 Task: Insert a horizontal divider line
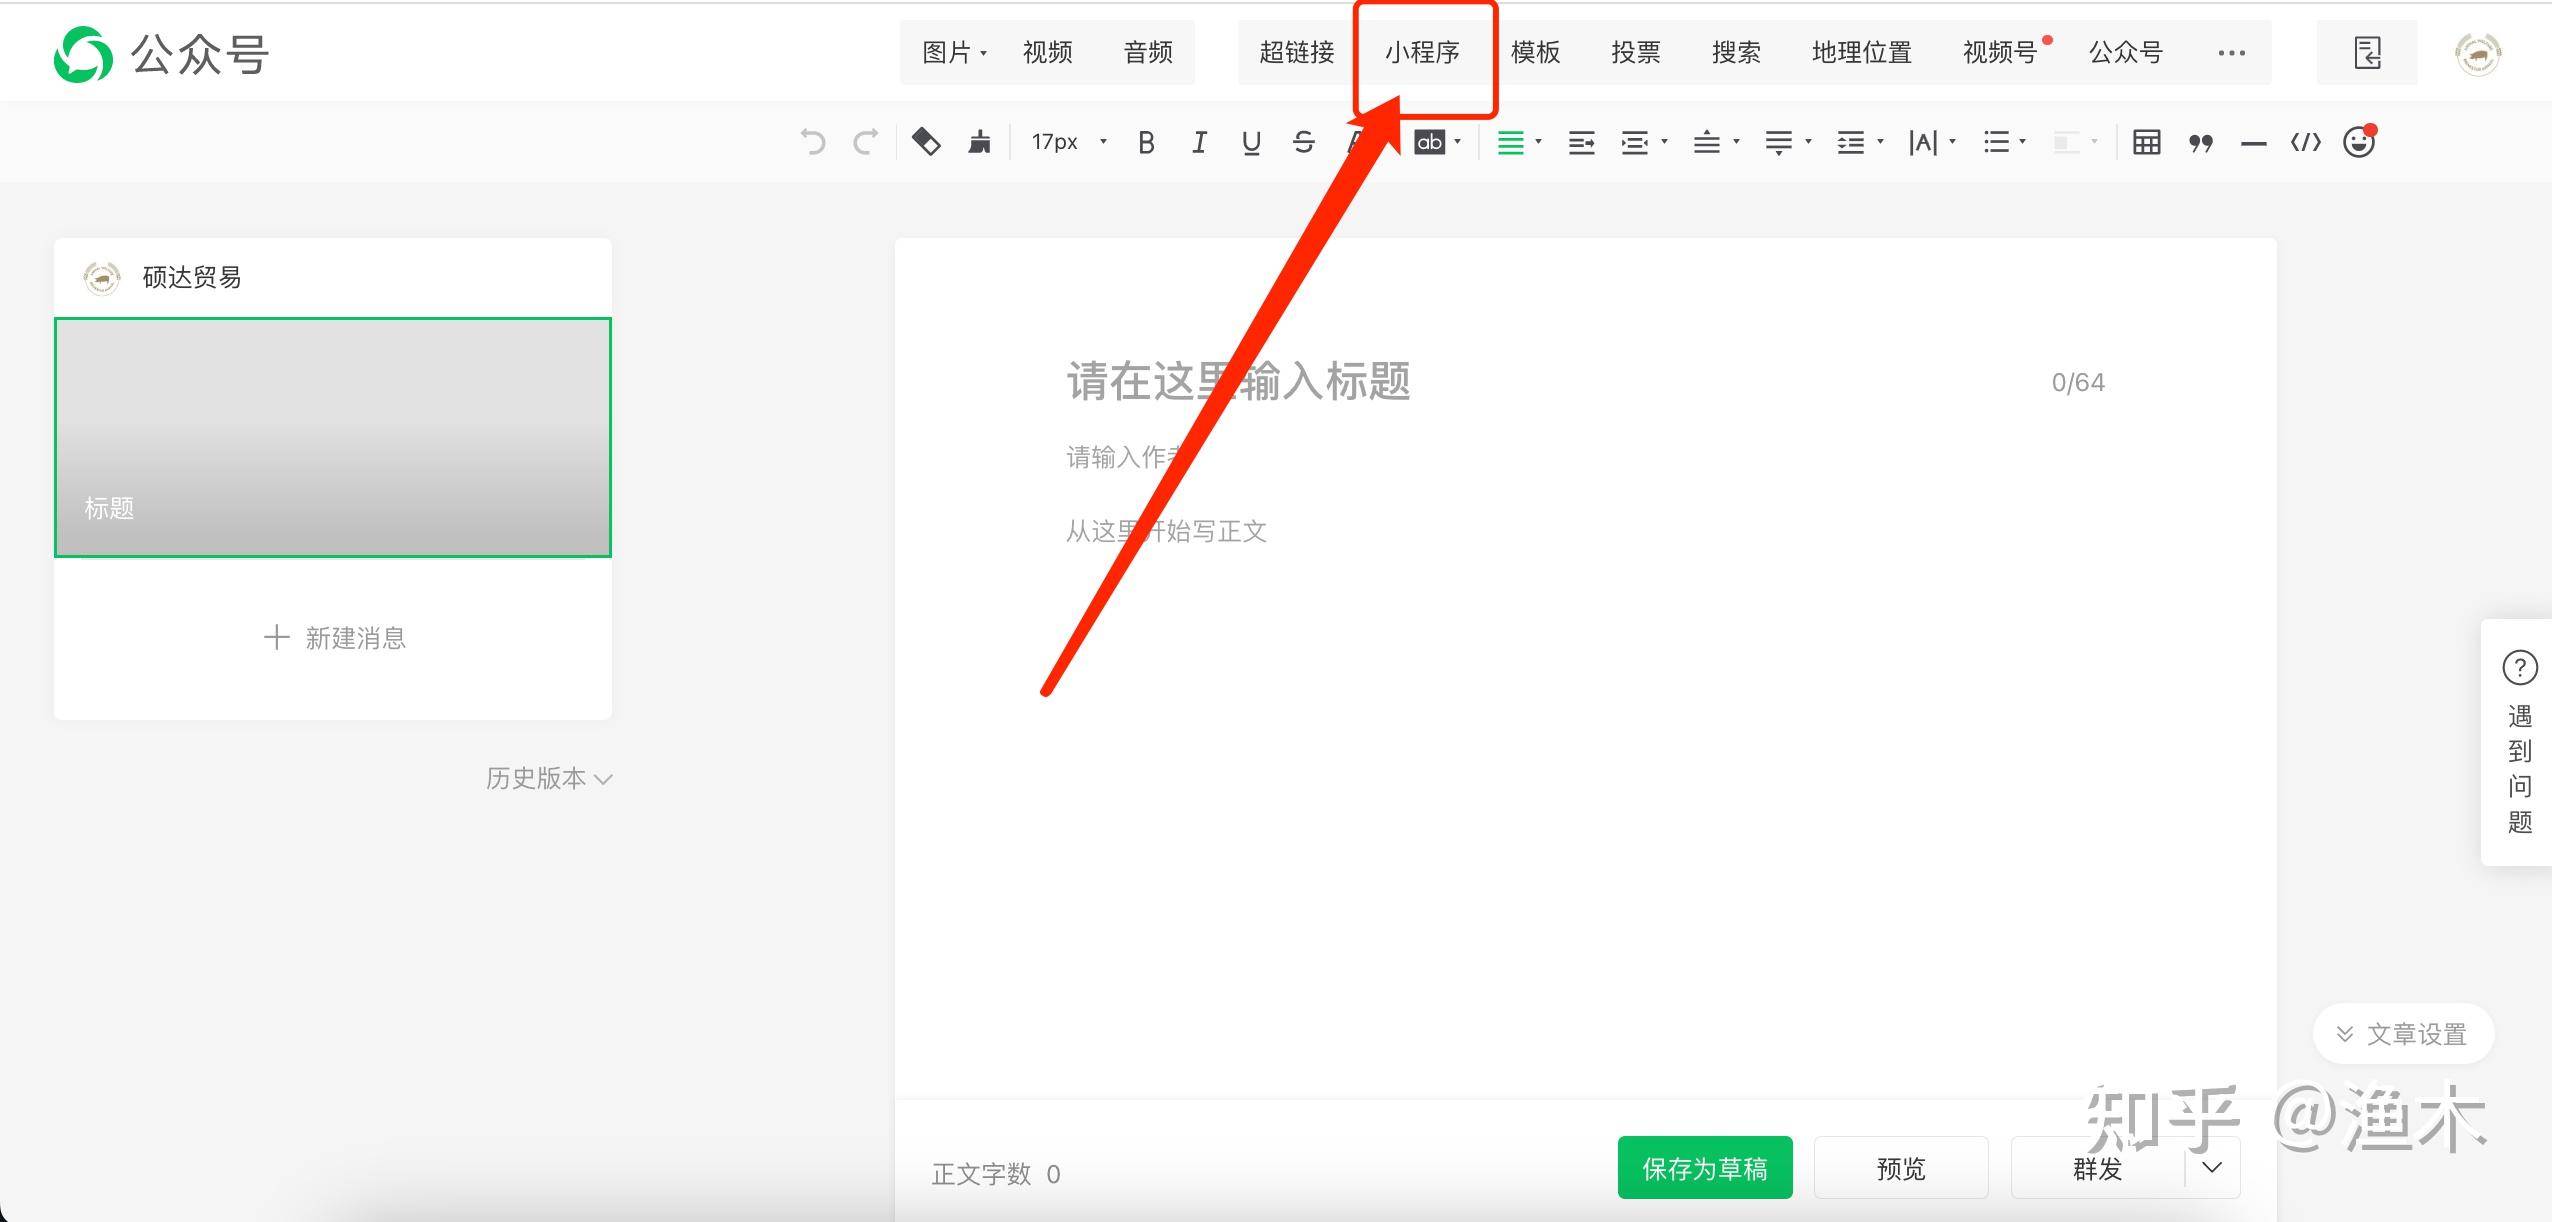click(2253, 143)
